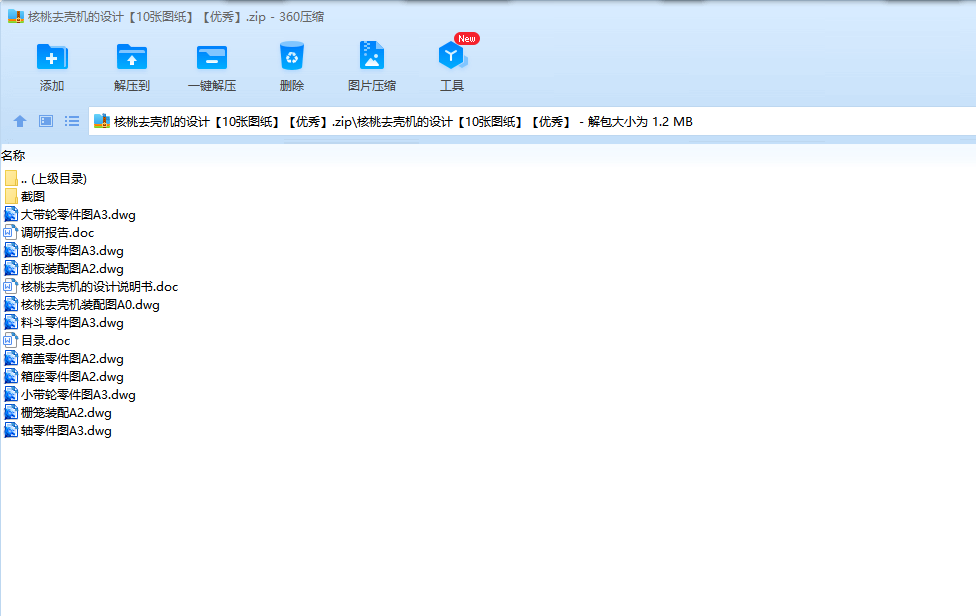Select file 刮板装配图A2.dwg
This screenshot has height=616, width=976.
[x=64, y=269]
